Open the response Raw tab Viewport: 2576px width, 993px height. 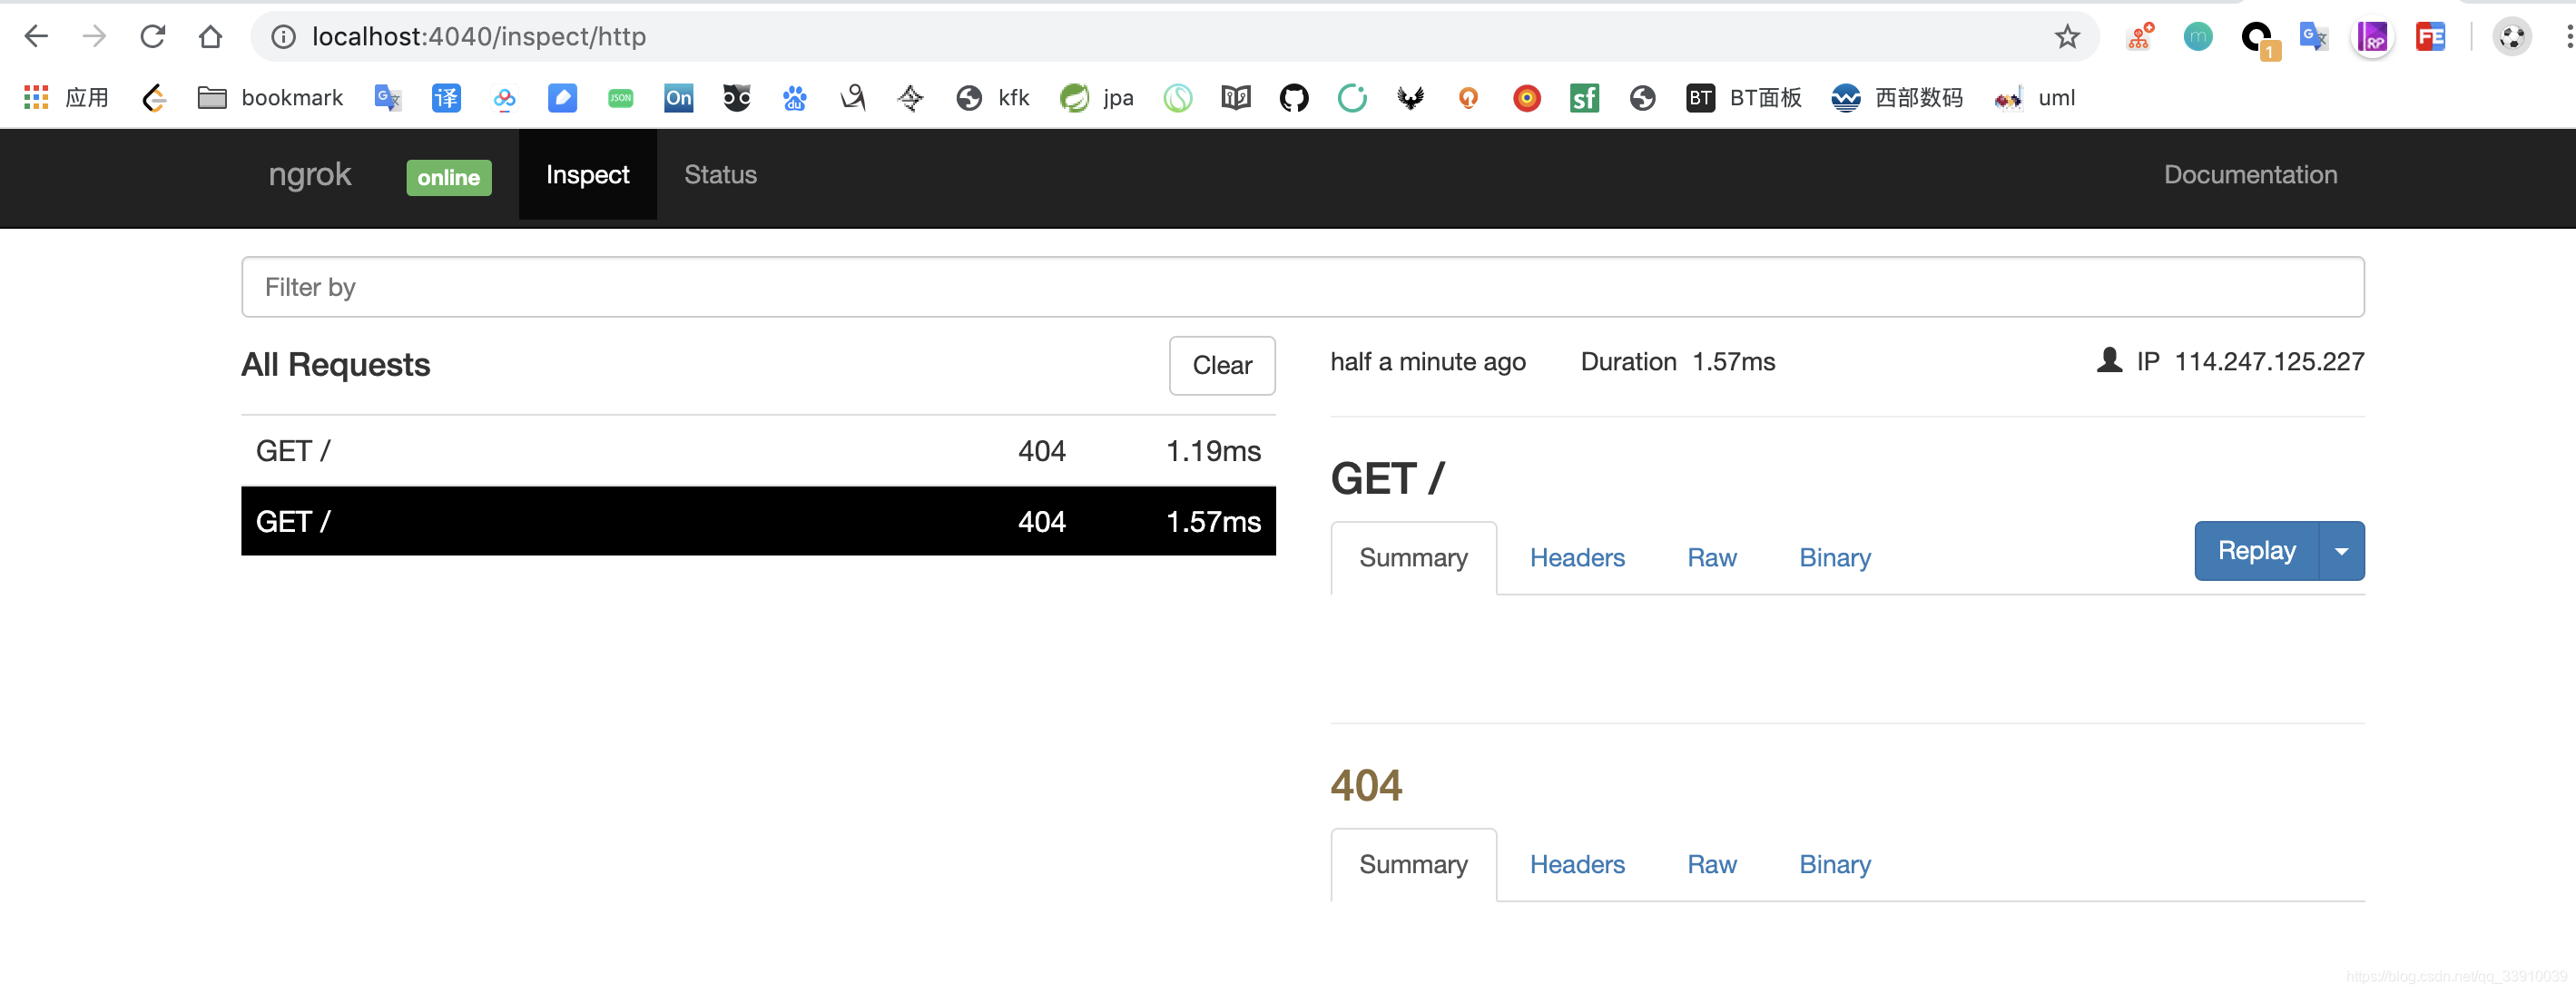[x=1711, y=864]
